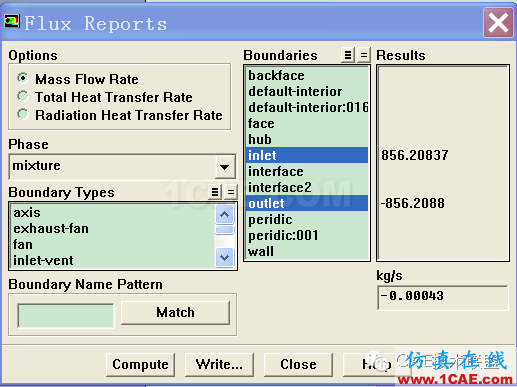Image resolution: width=517 pixels, height=387 pixels.
Task: Click result value 856.20837
Action: pyautogui.click(x=415, y=155)
